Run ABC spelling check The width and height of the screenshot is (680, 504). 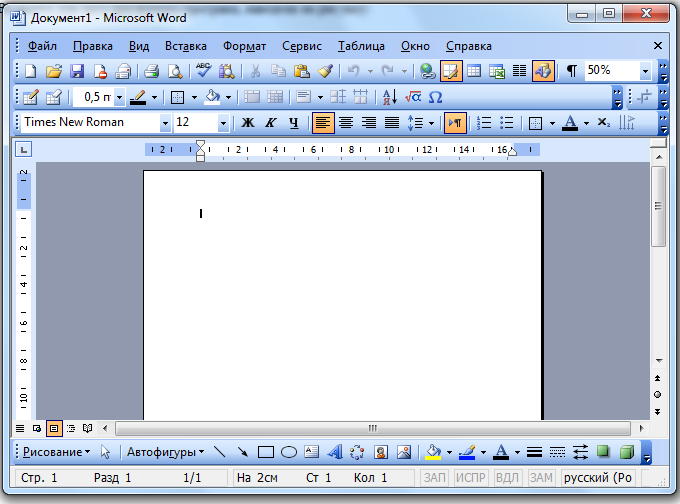[x=203, y=70]
